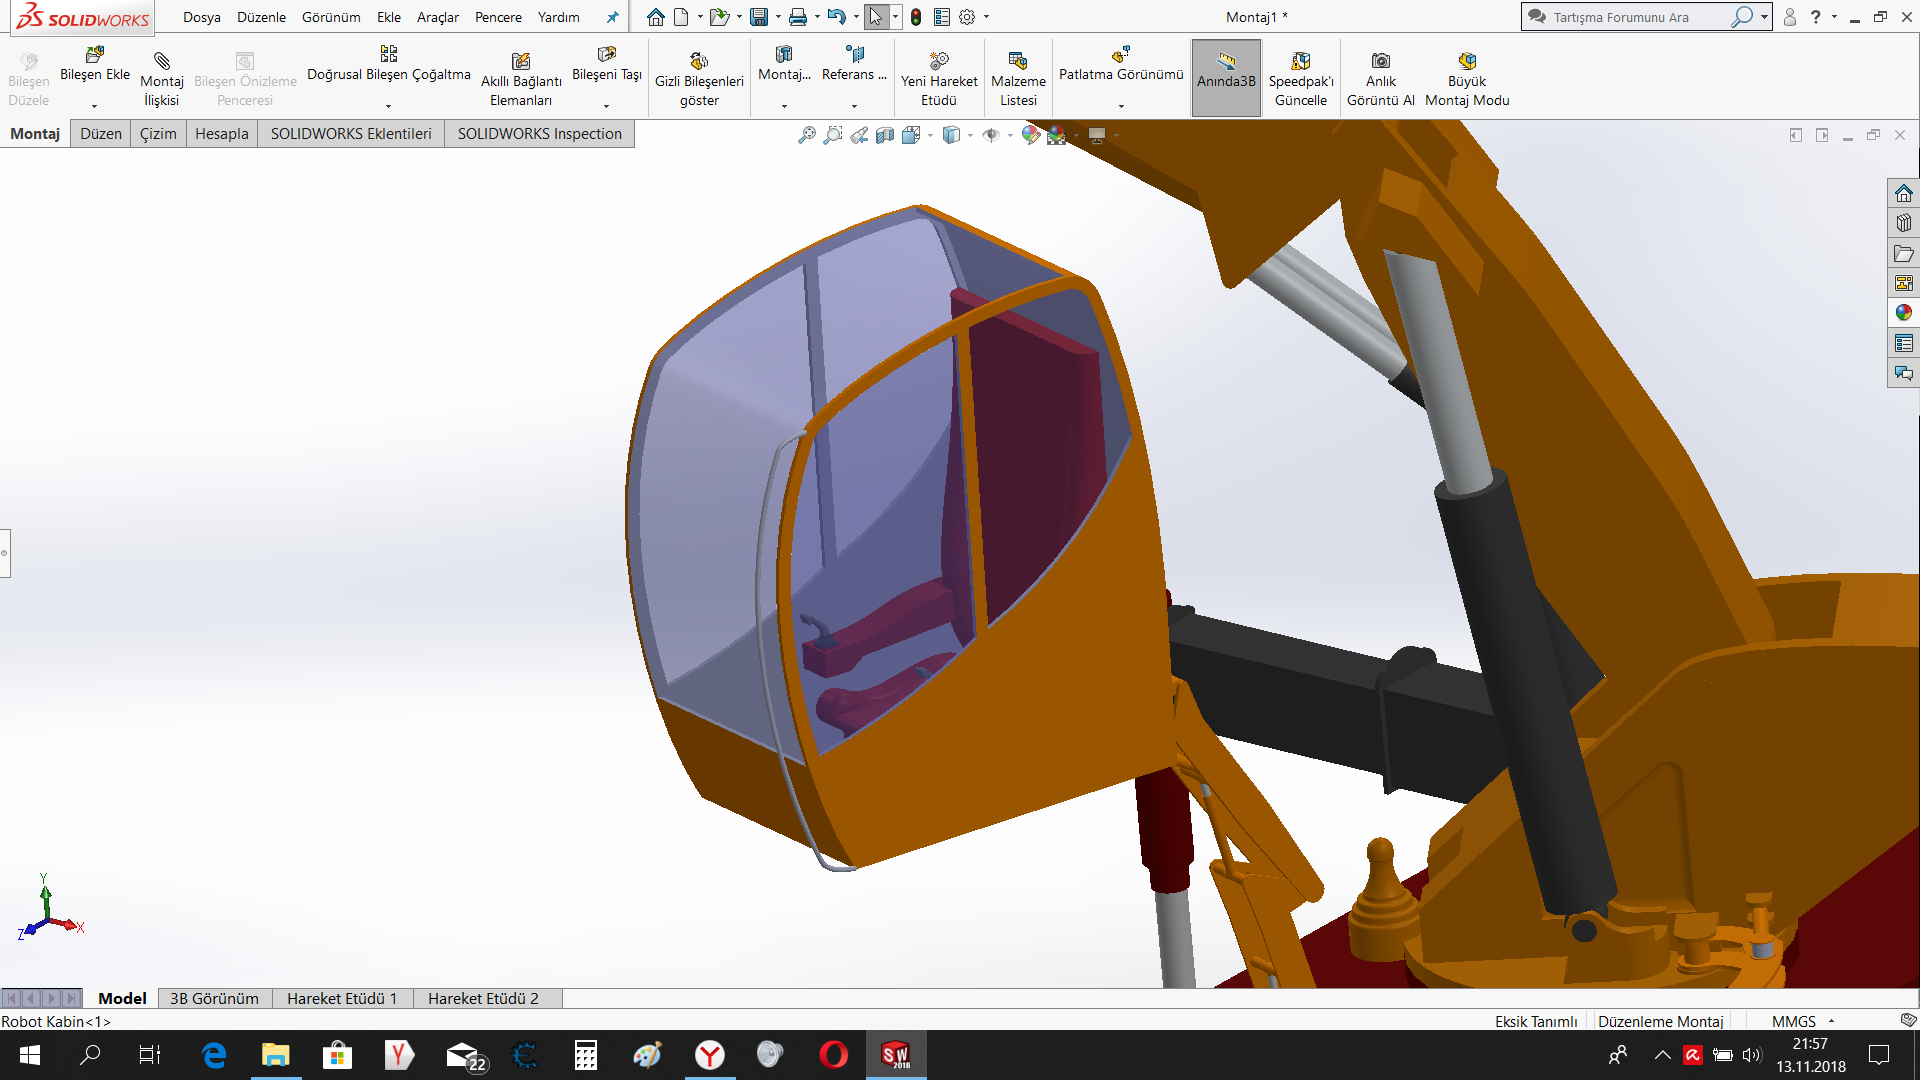Viewport: 1920px width, 1080px height.
Task: Click Bileşeni Taşı (Move Component) tool
Action: pos(607,64)
